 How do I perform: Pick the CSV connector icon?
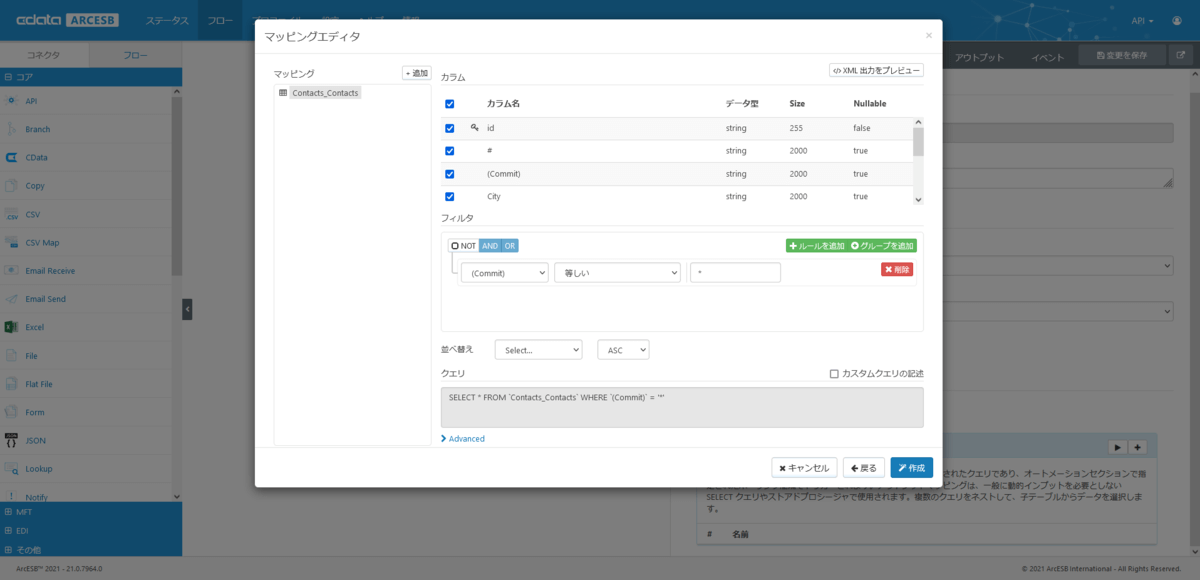point(12,214)
